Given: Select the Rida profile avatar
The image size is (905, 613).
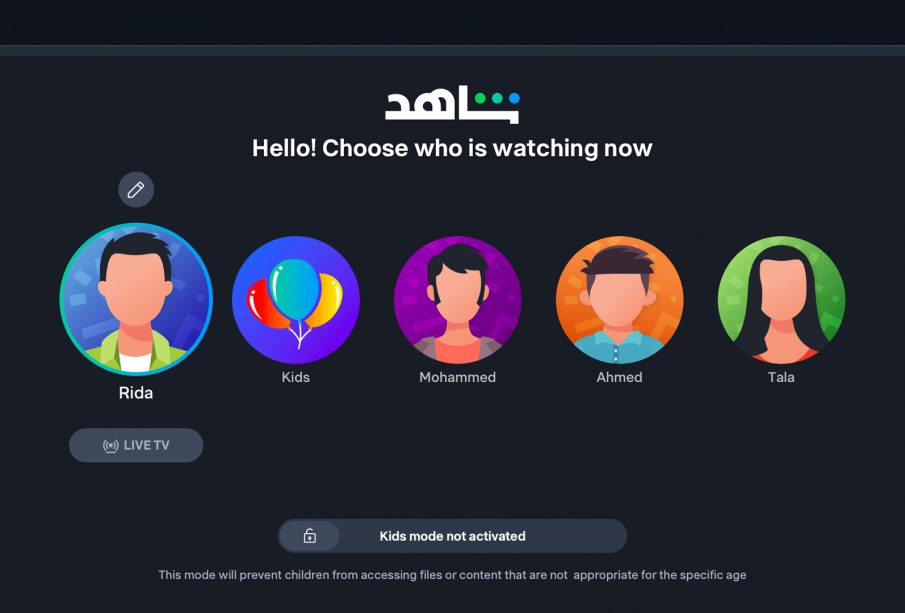Looking at the screenshot, I should click(x=136, y=299).
